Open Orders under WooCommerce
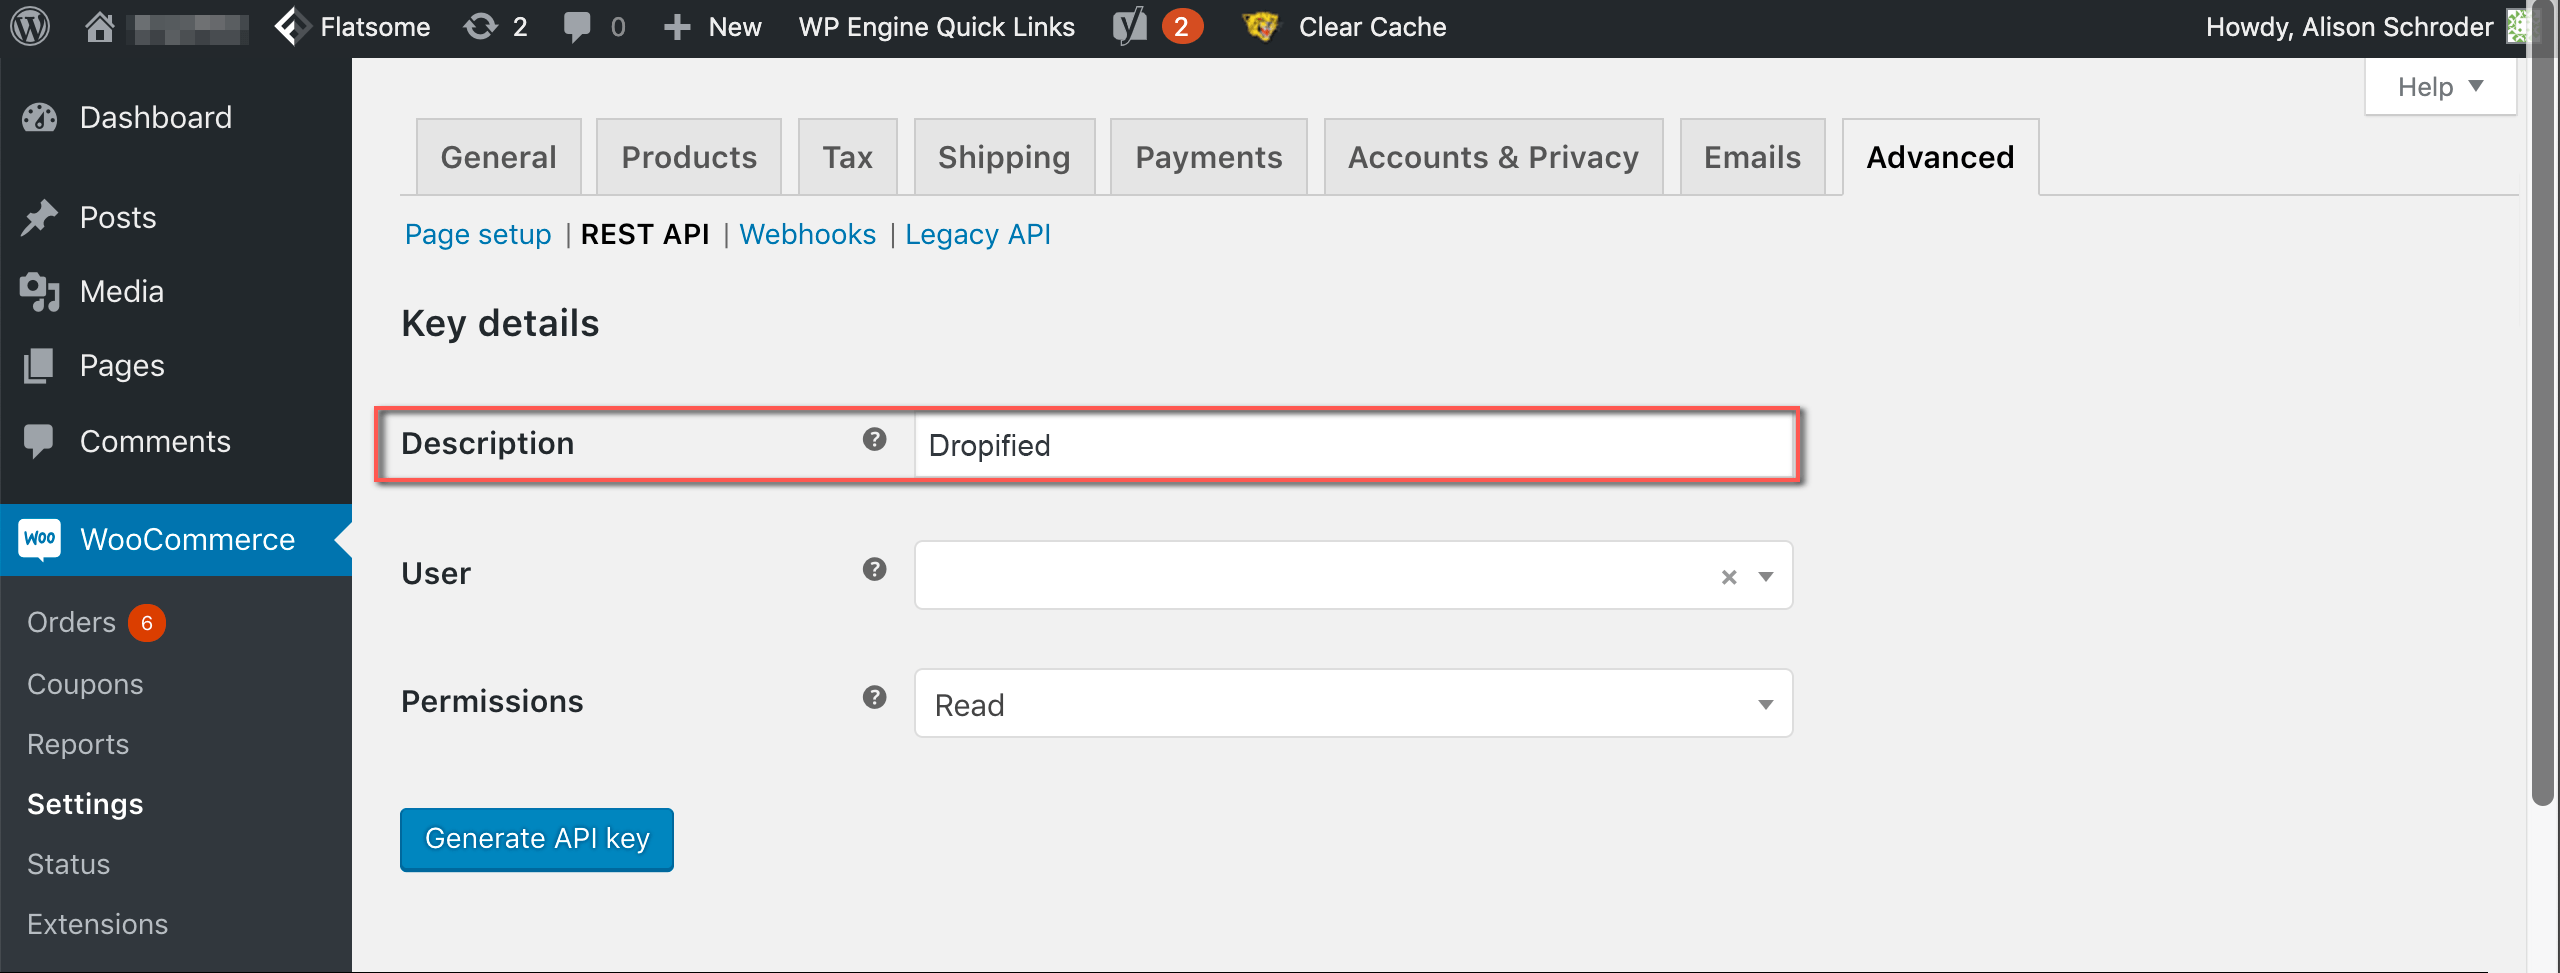Screen dimensions: 2560x973 tap(72, 623)
